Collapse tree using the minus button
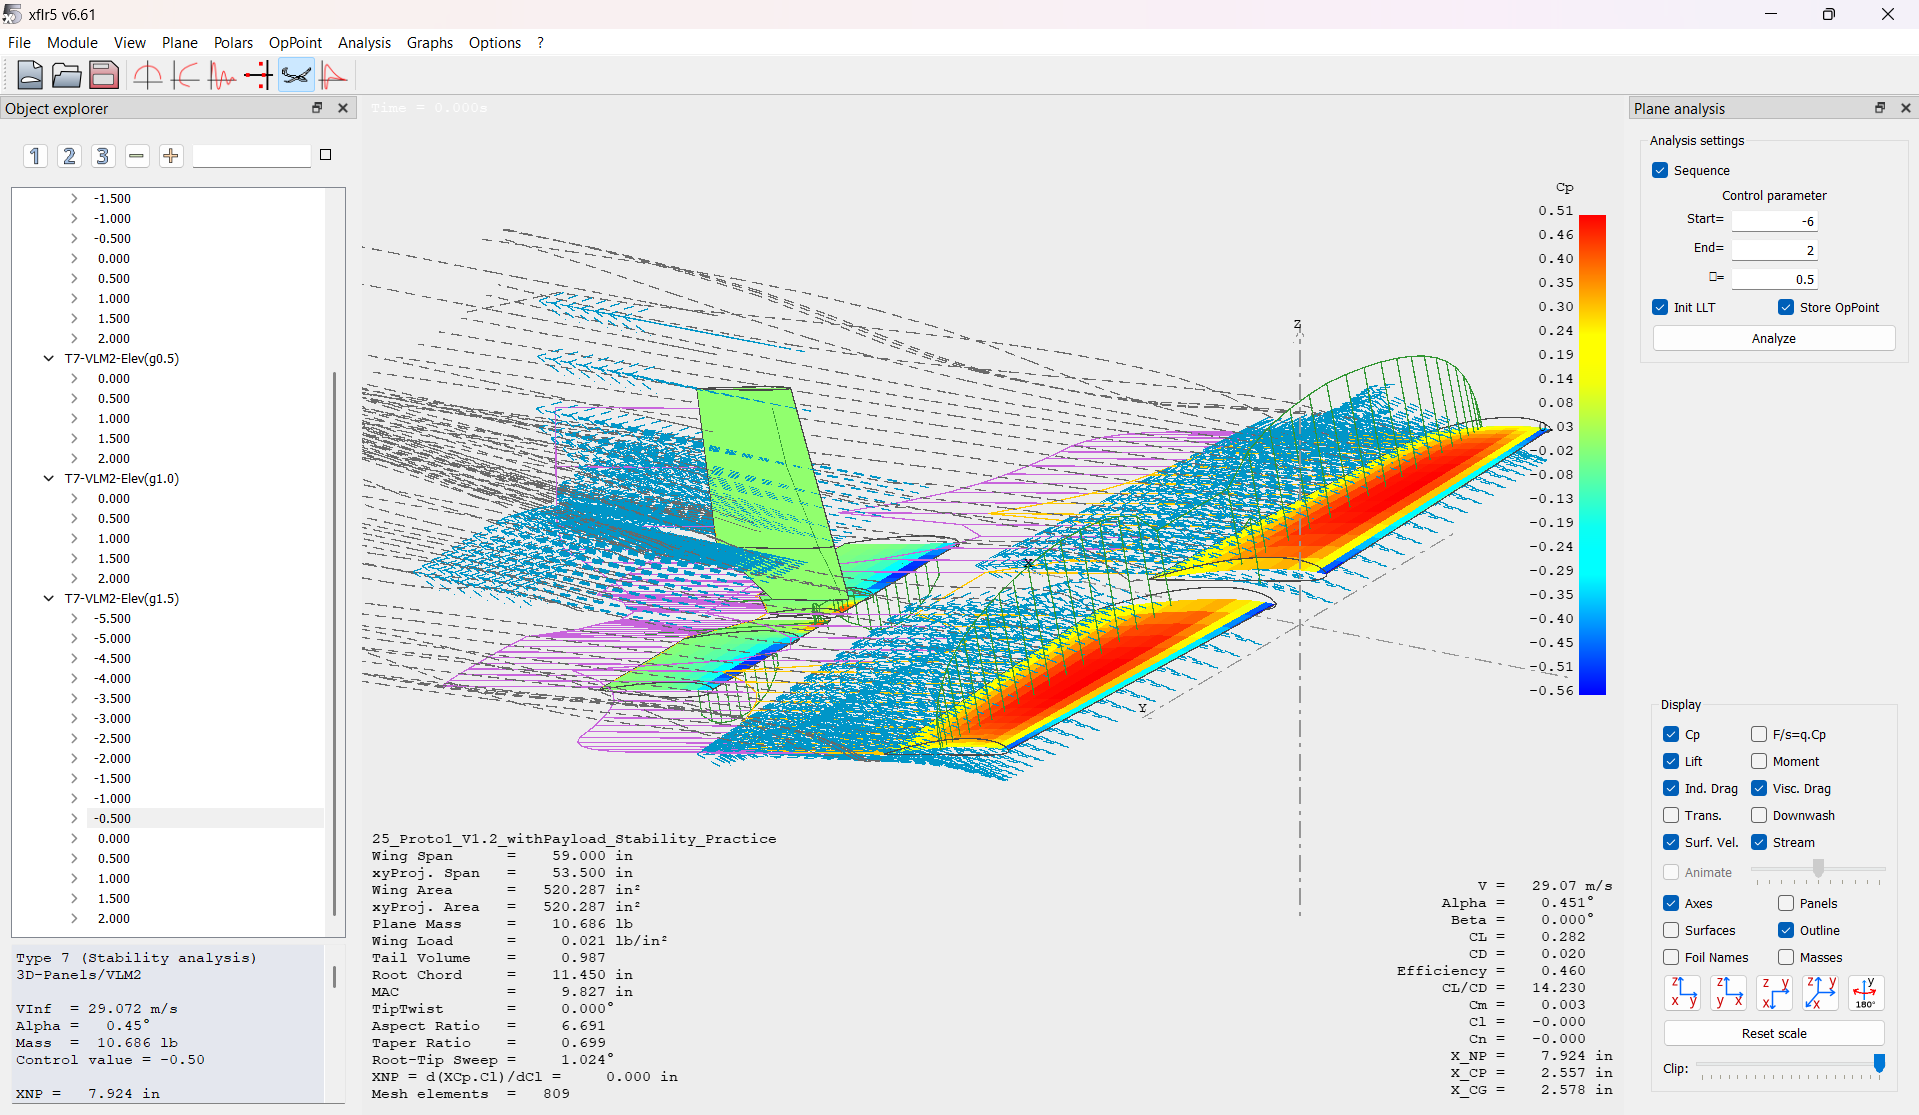The height and width of the screenshot is (1115, 1919). [137, 156]
